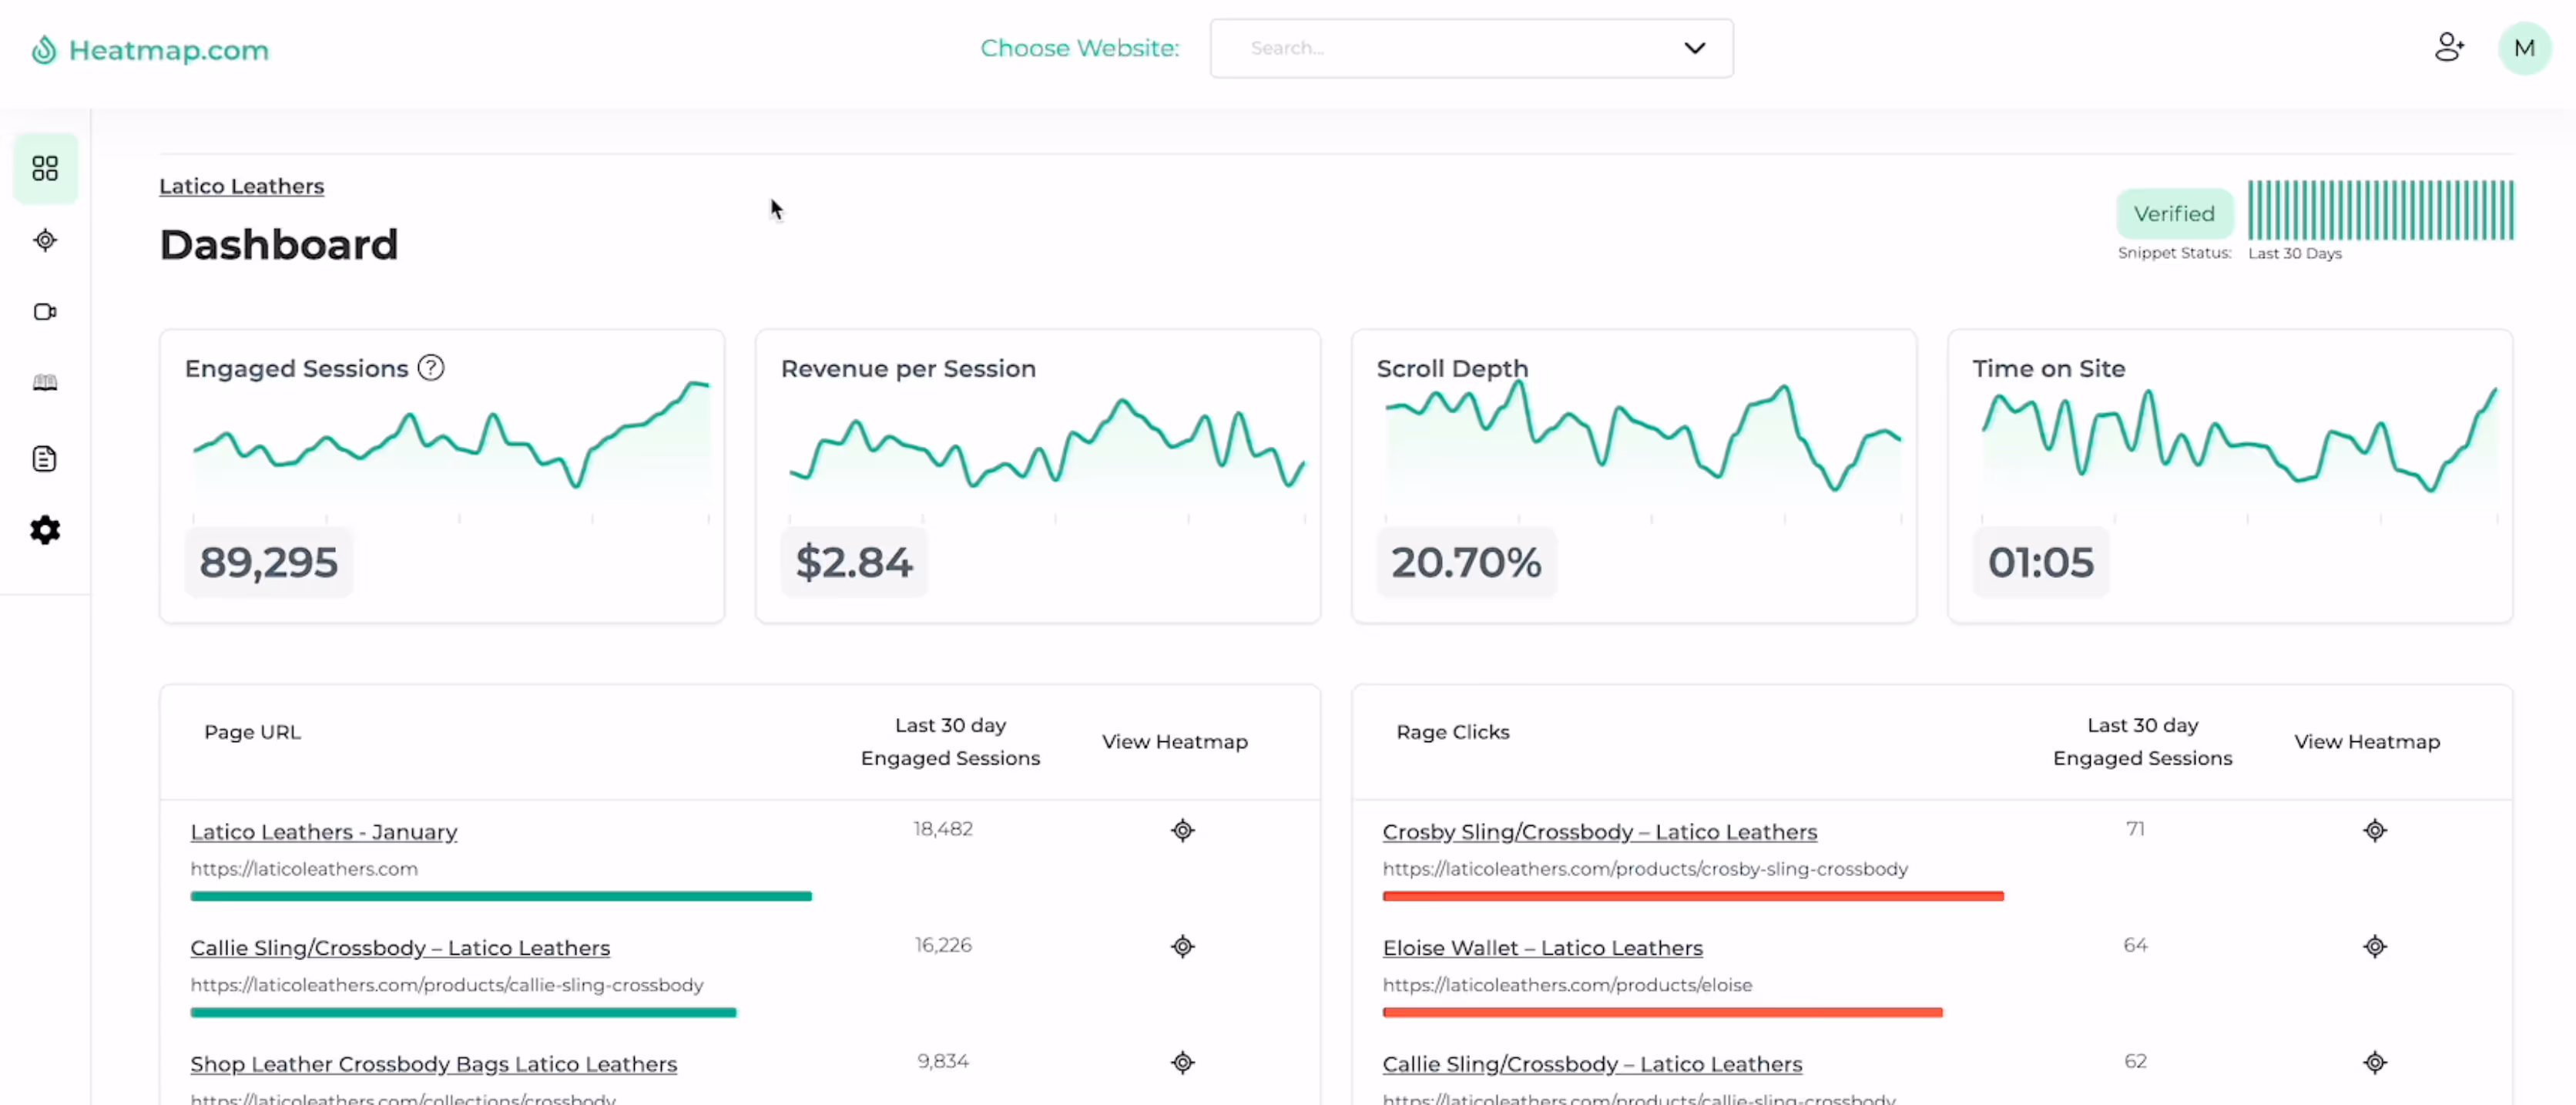
Task: Open the dashboard grid icon in sidebar
Action: pos(45,168)
